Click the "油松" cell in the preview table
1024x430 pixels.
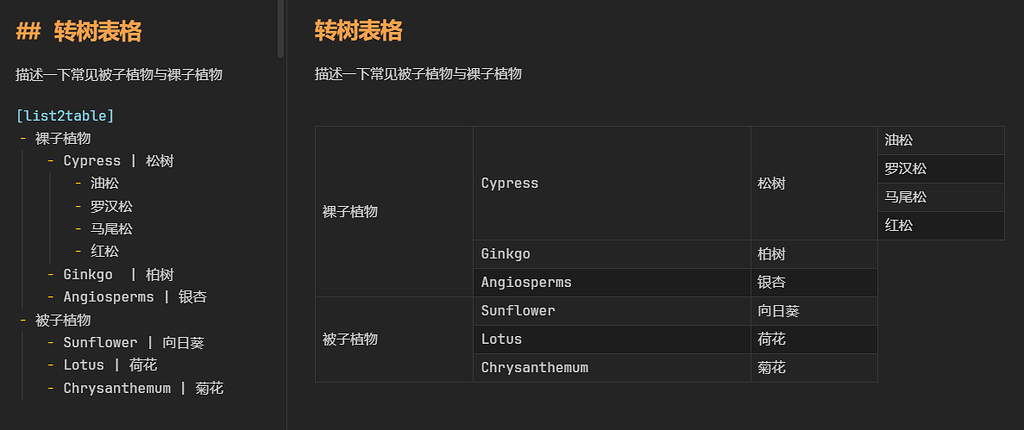point(899,141)
